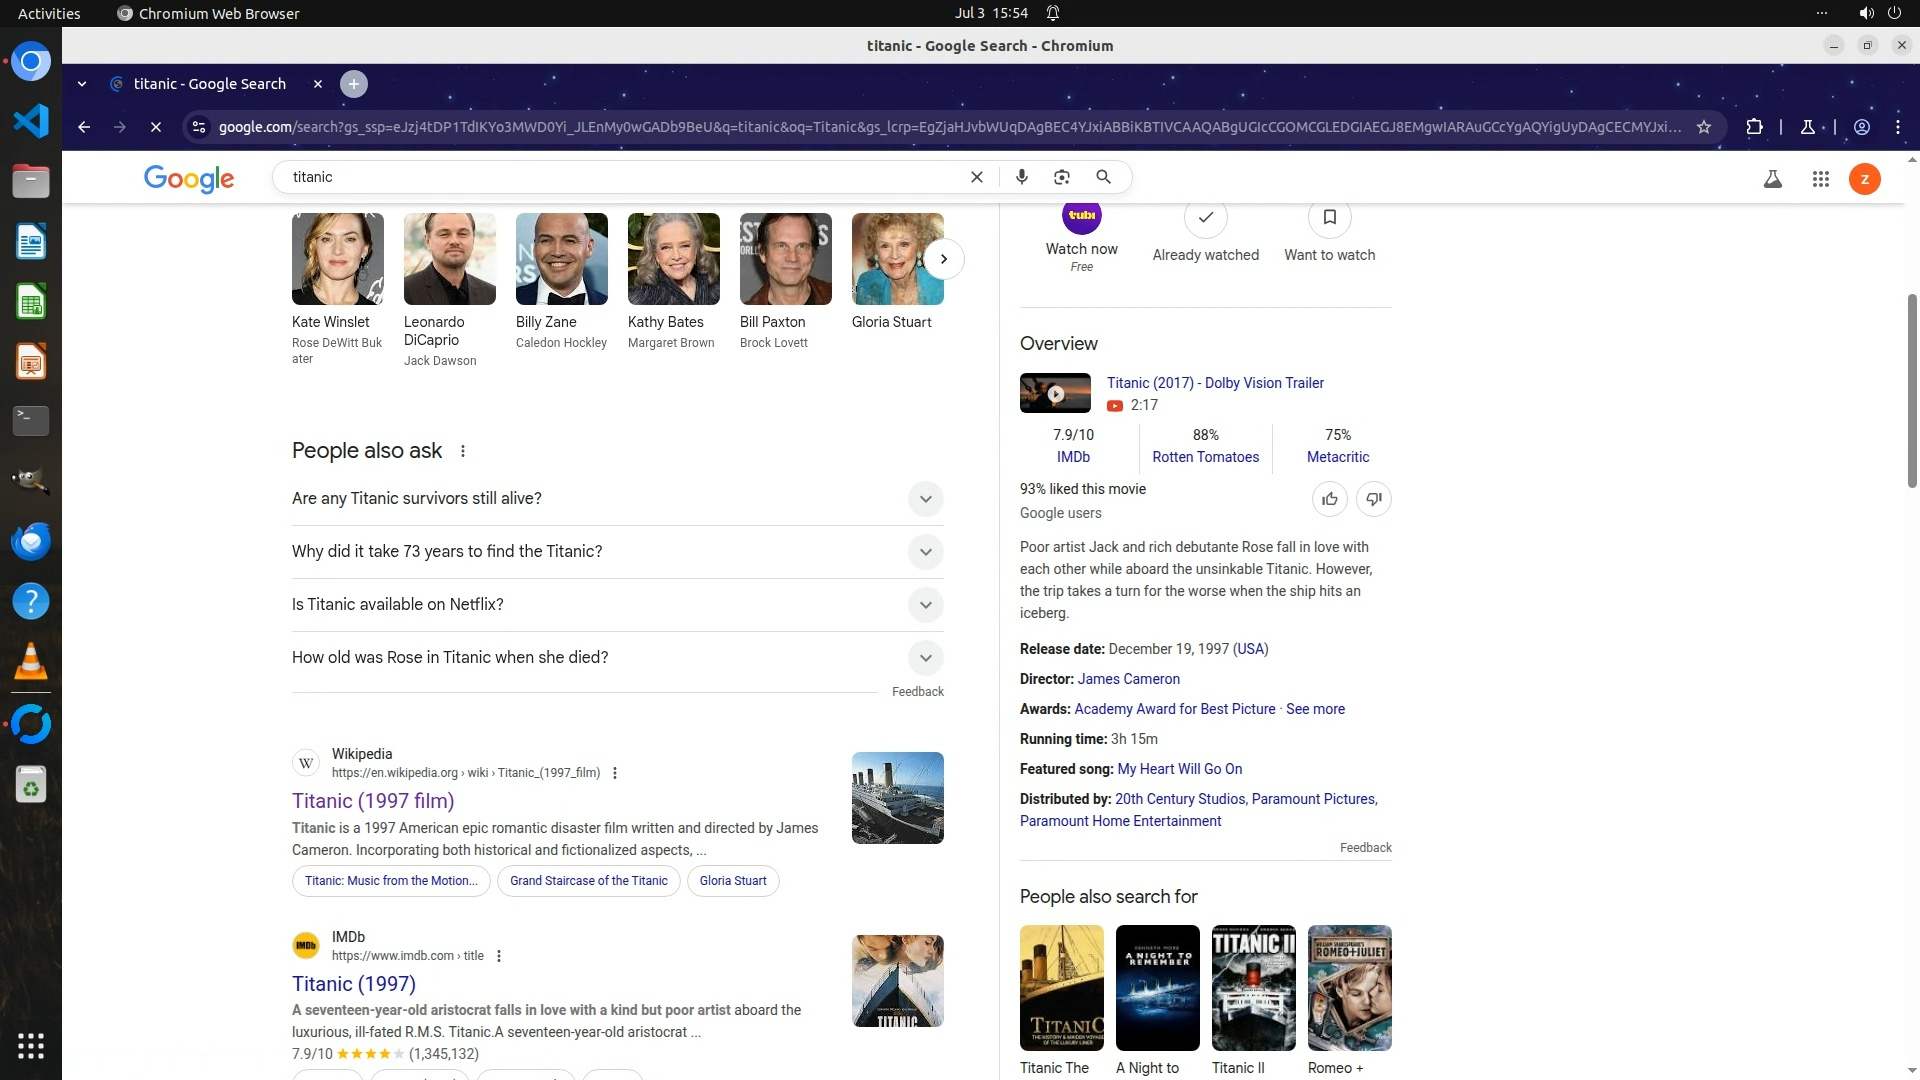Expand "How old was Rose" question
Viewport: 1920px width, 1080px height.
point(925,658)
